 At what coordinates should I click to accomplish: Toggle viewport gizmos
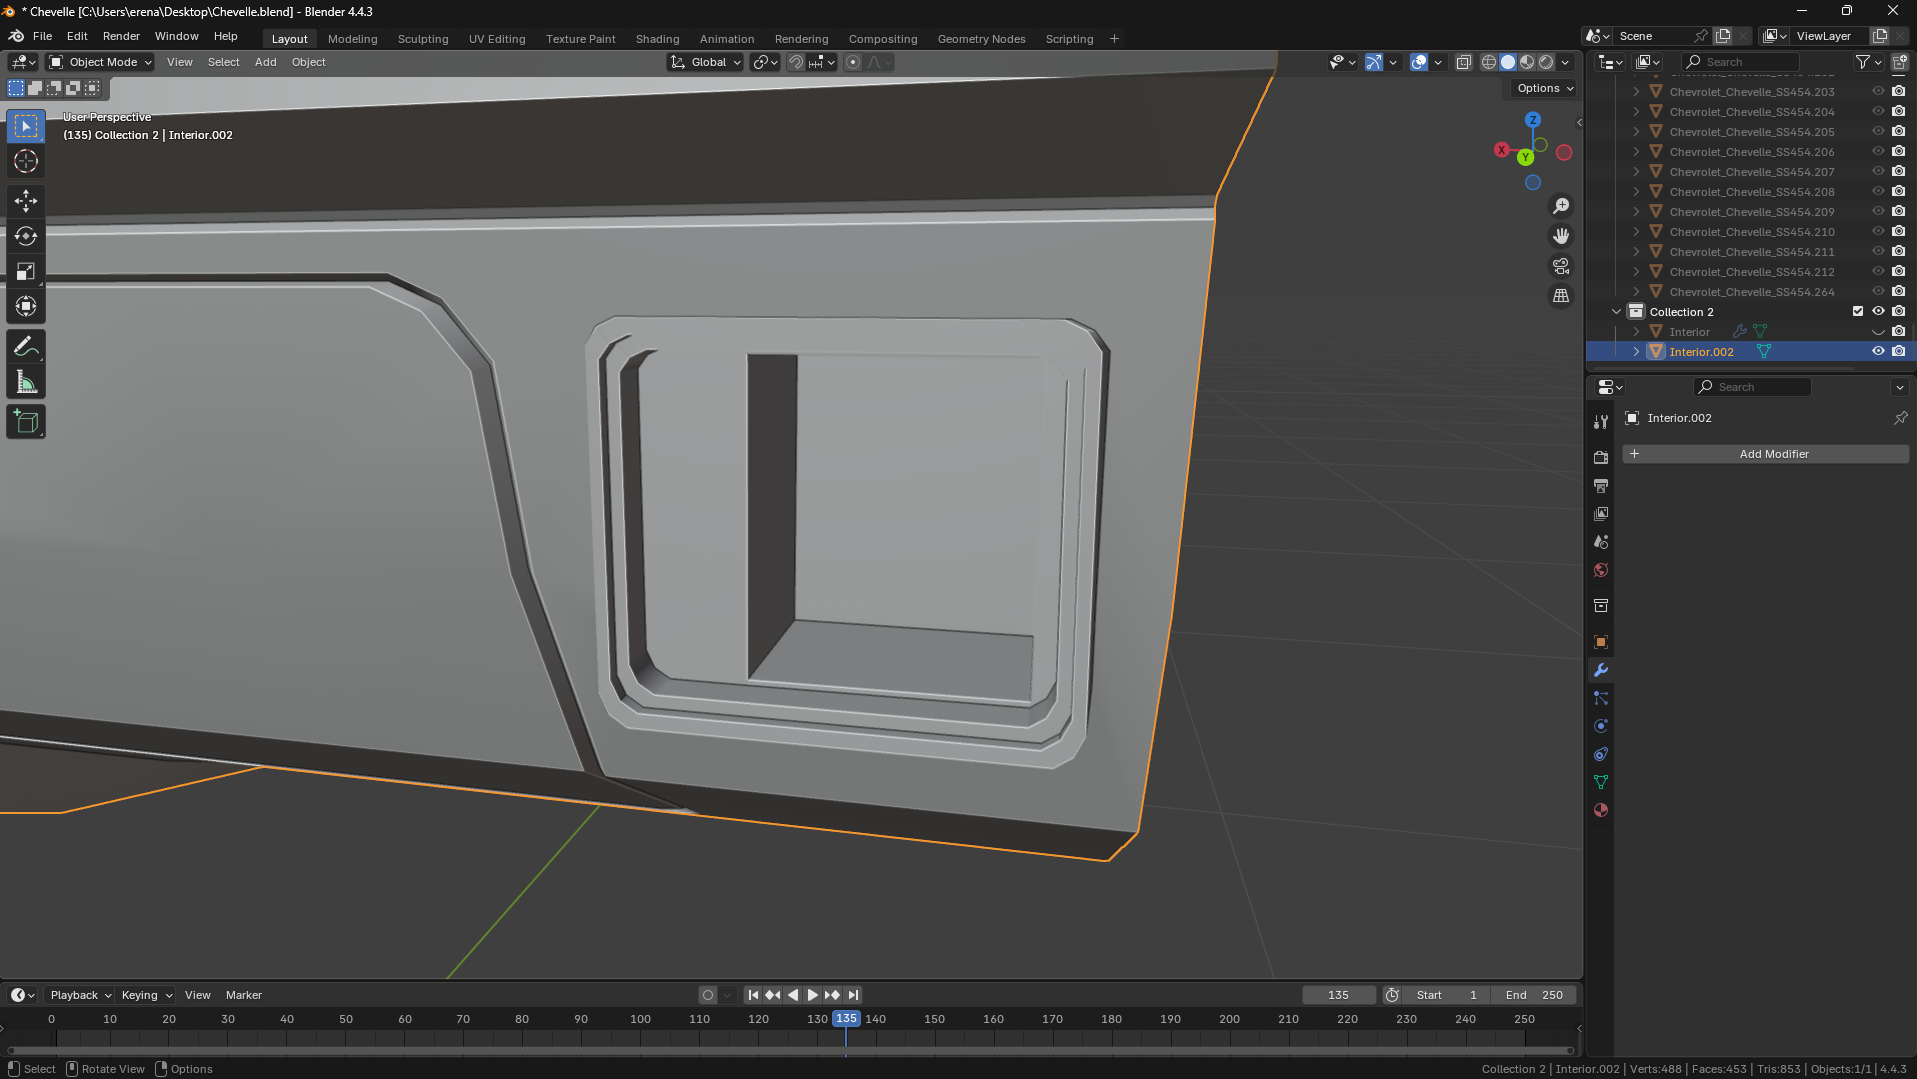coord(1374,62)
